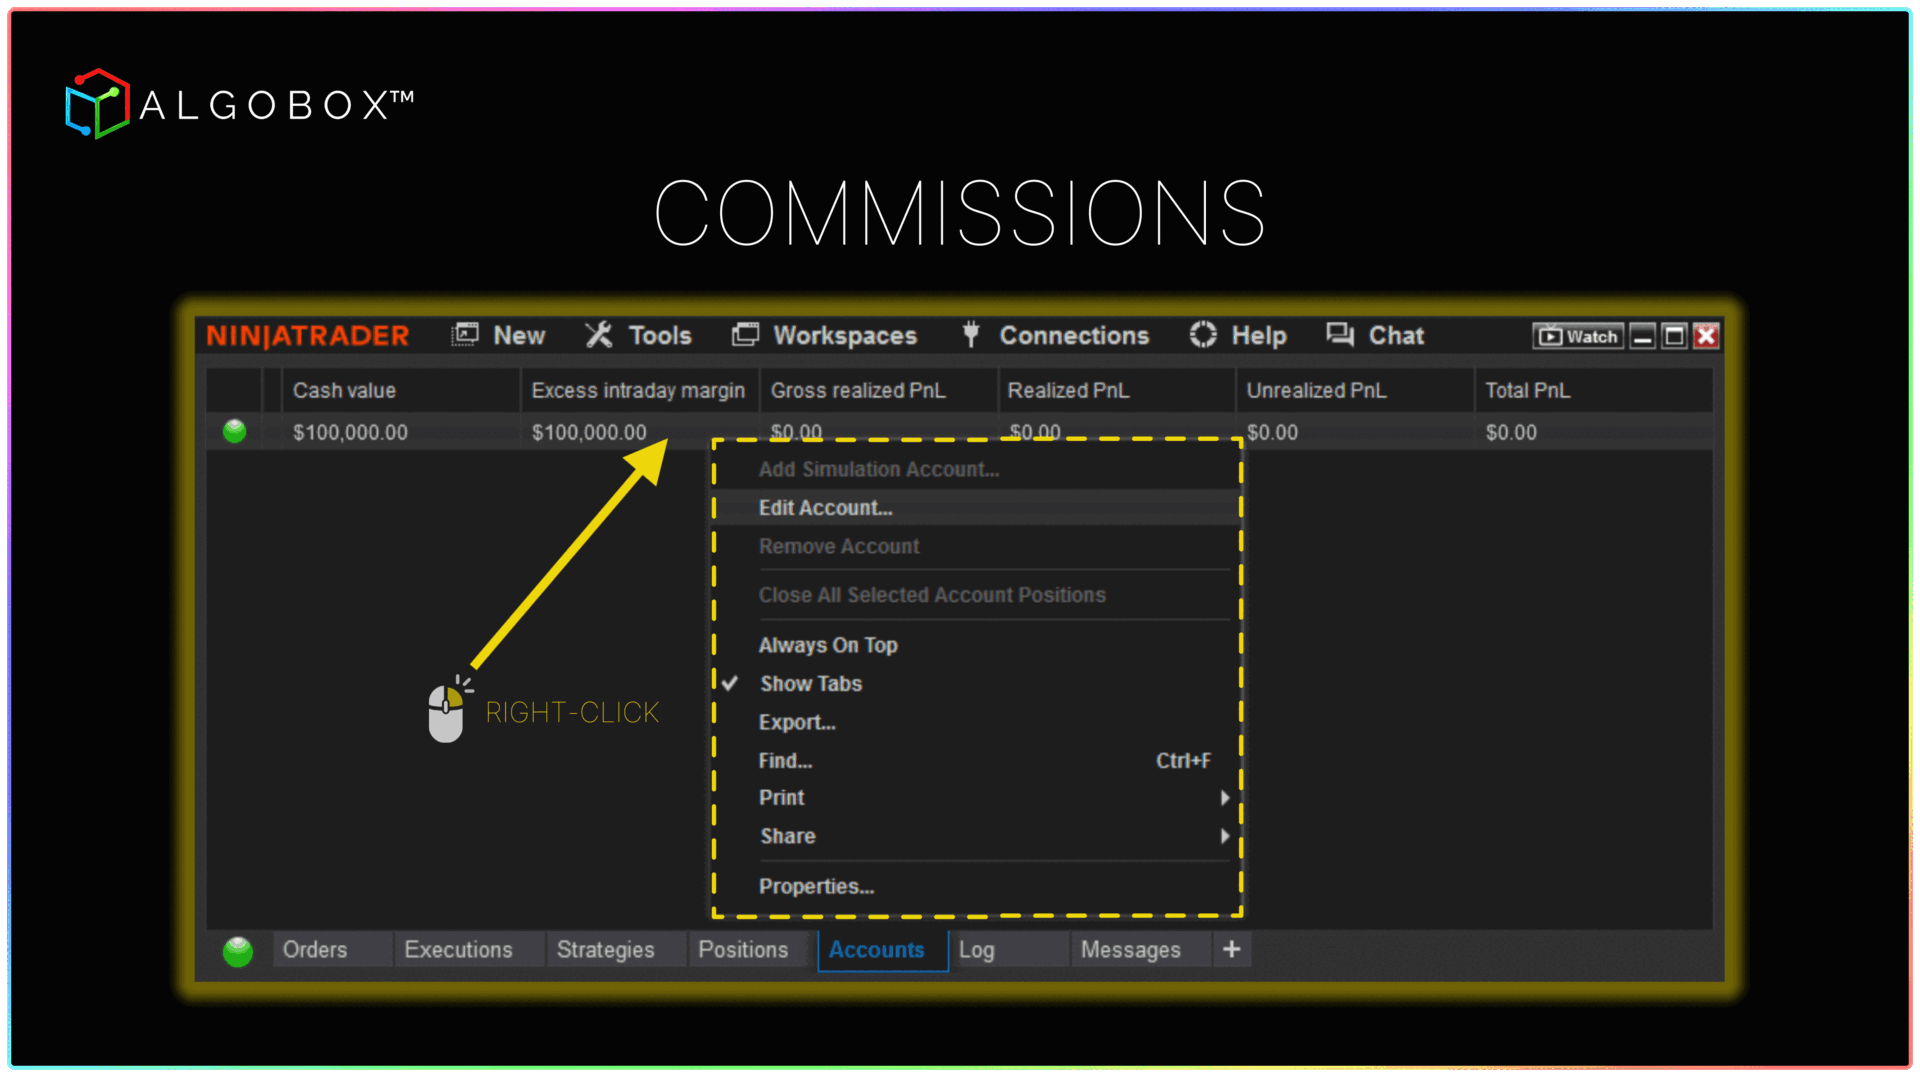Click the Workspaces icon
This screenshot has width=1920, height=1077.
tap(745, 335)
